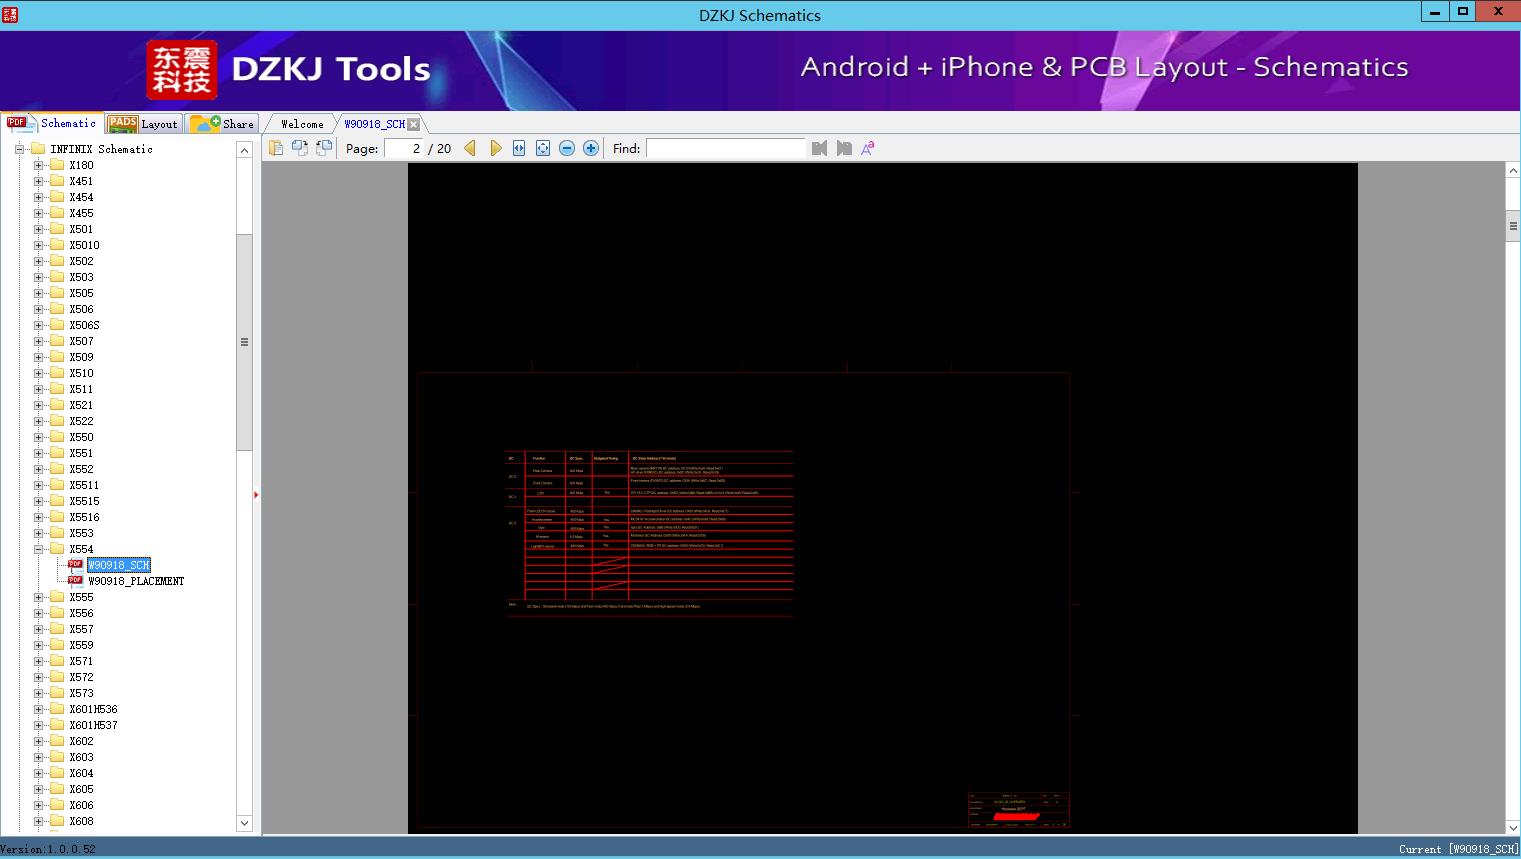Collapse the INFINIX Schematic root node
The height and width of the screenshot is (859, 1521).
(x=19, y=149)
